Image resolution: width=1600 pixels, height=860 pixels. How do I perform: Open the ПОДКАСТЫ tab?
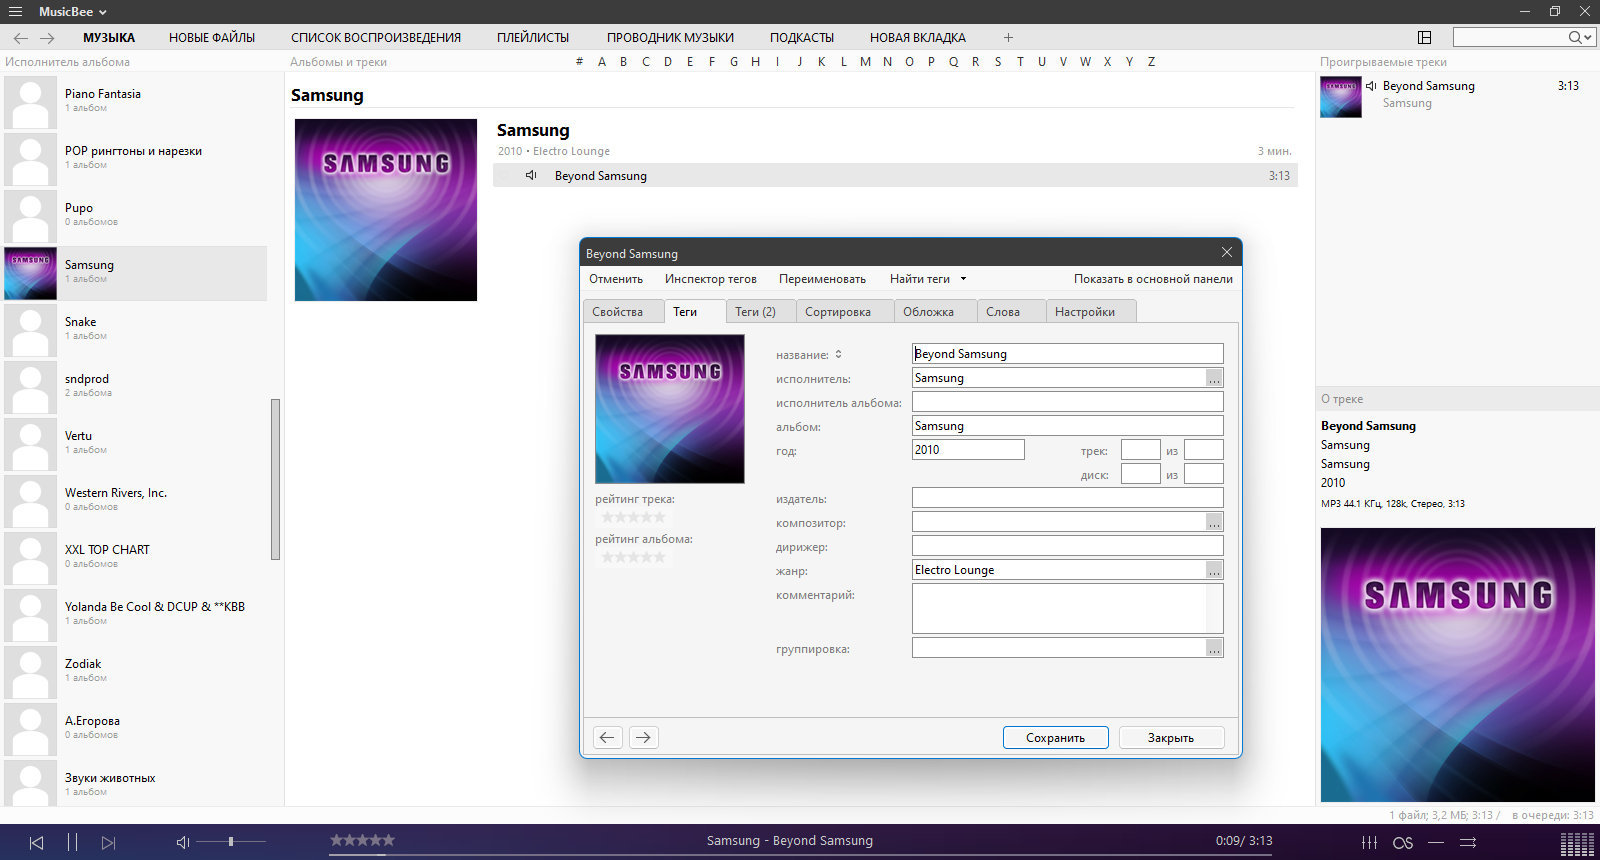click(x=801, y=37)
